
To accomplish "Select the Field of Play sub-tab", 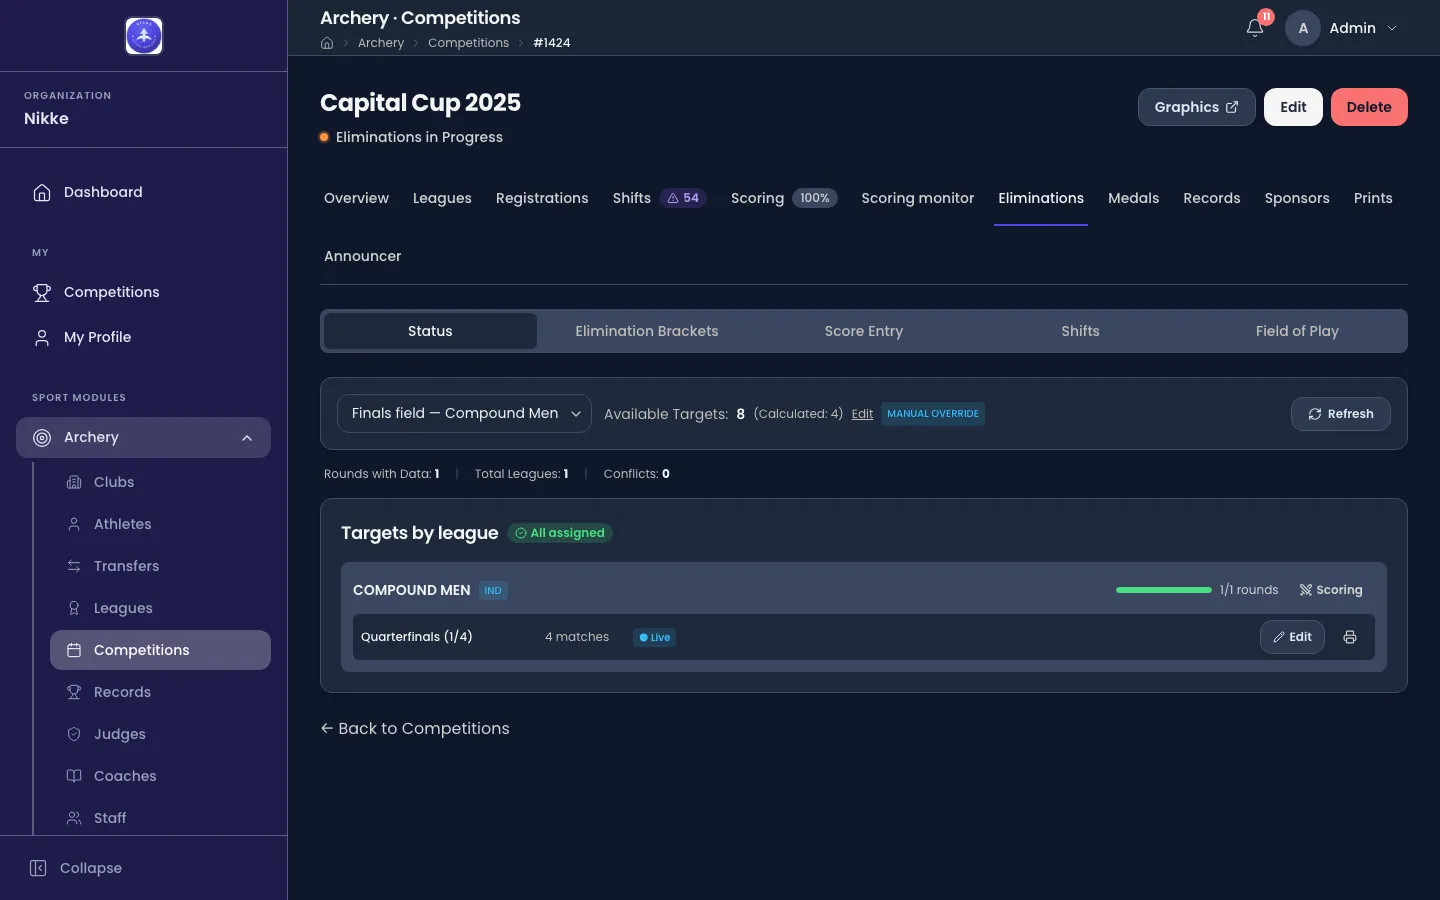I will click(1297, 331).
